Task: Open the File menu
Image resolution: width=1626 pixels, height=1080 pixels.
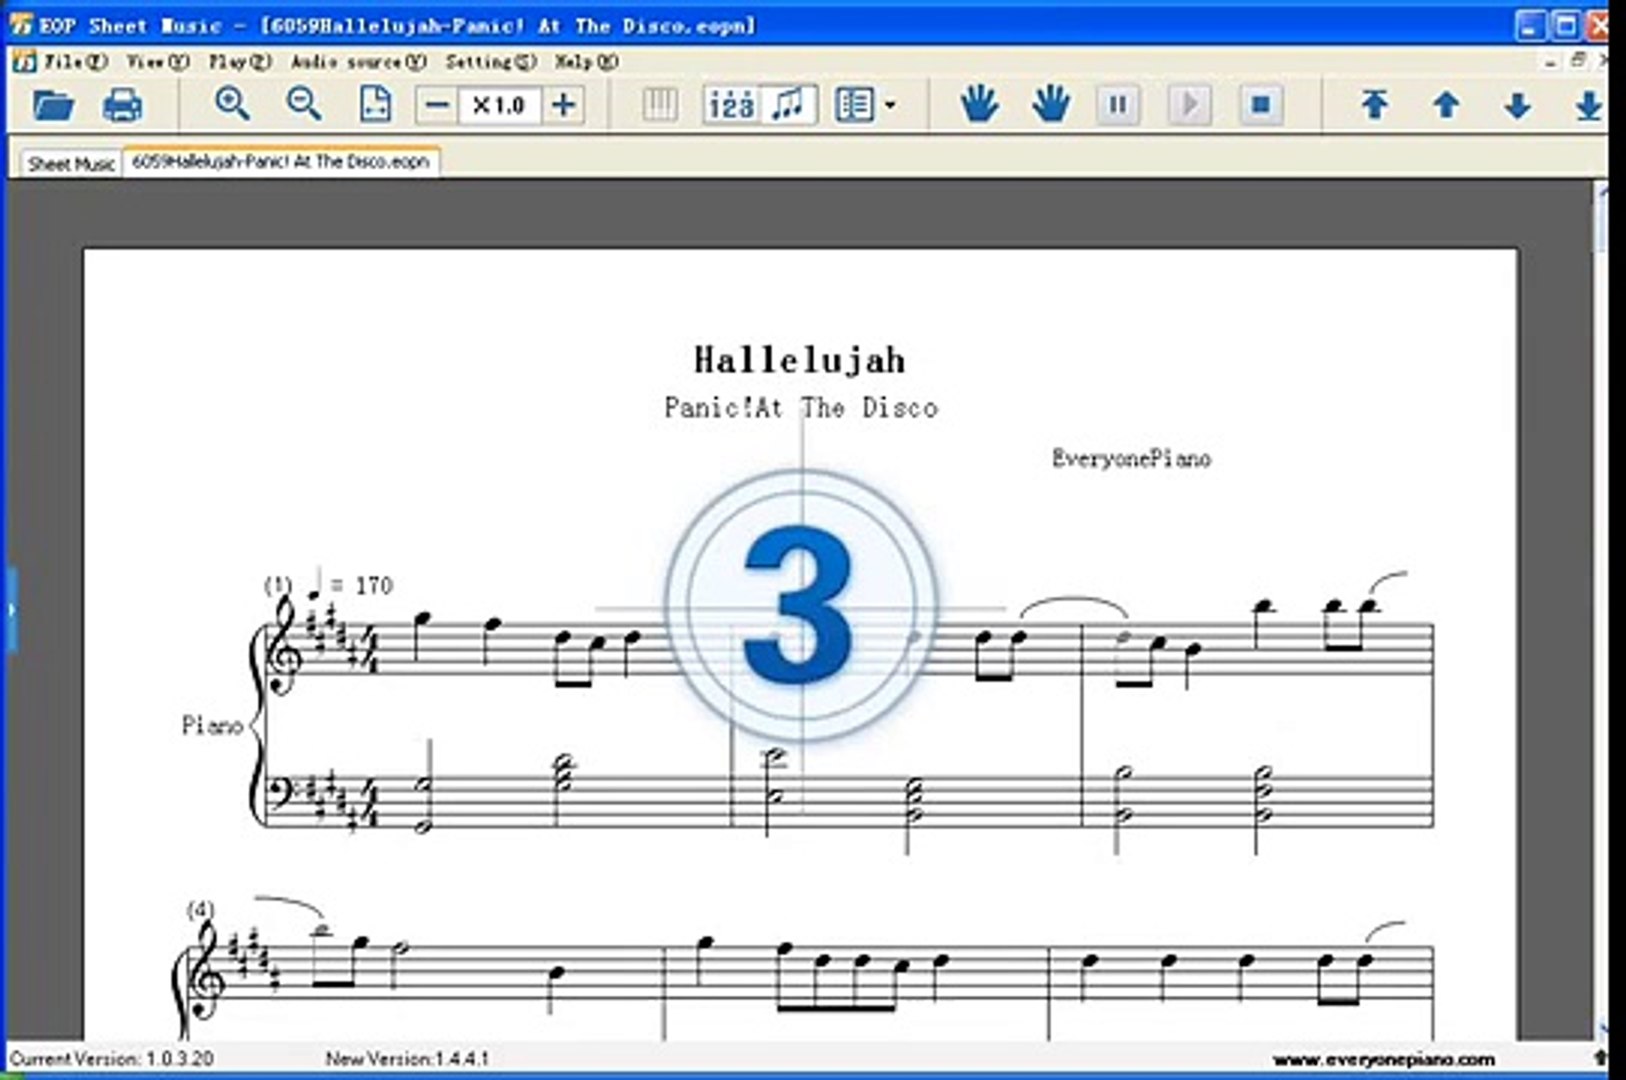Action: pos(76,62)
